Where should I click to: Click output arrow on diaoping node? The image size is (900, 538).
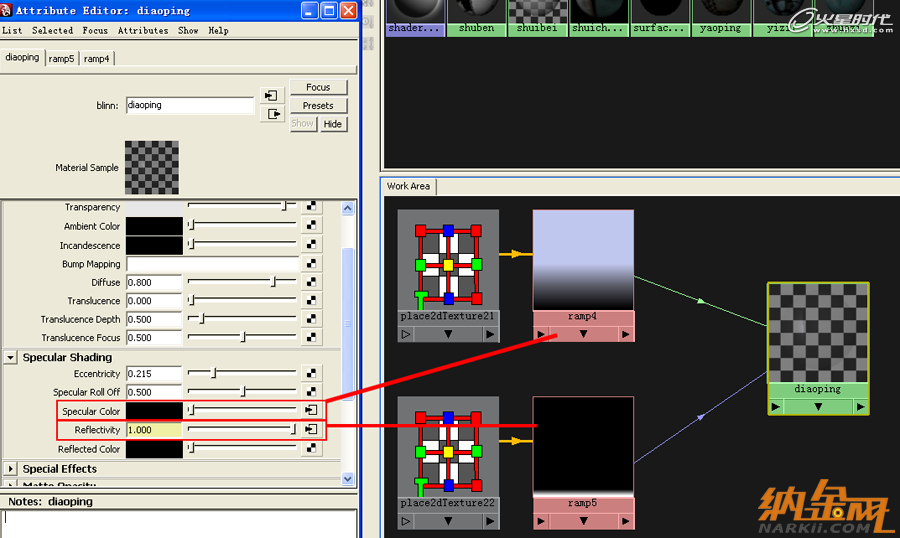click(x=860, y=407)
